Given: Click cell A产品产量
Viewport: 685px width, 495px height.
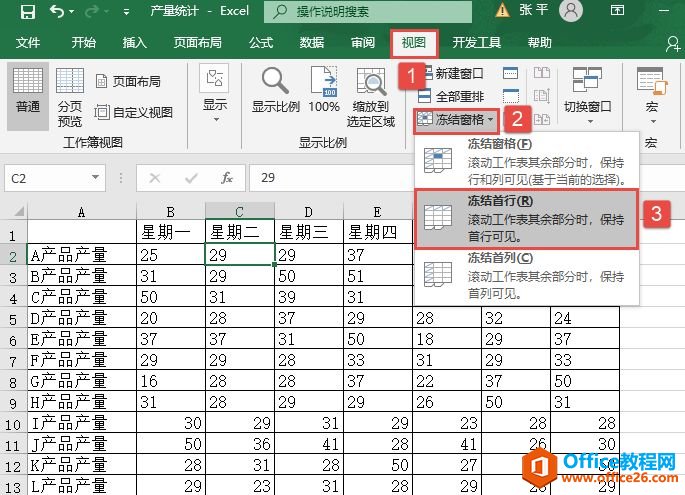Looking at the screenshot, I should 82,255.
